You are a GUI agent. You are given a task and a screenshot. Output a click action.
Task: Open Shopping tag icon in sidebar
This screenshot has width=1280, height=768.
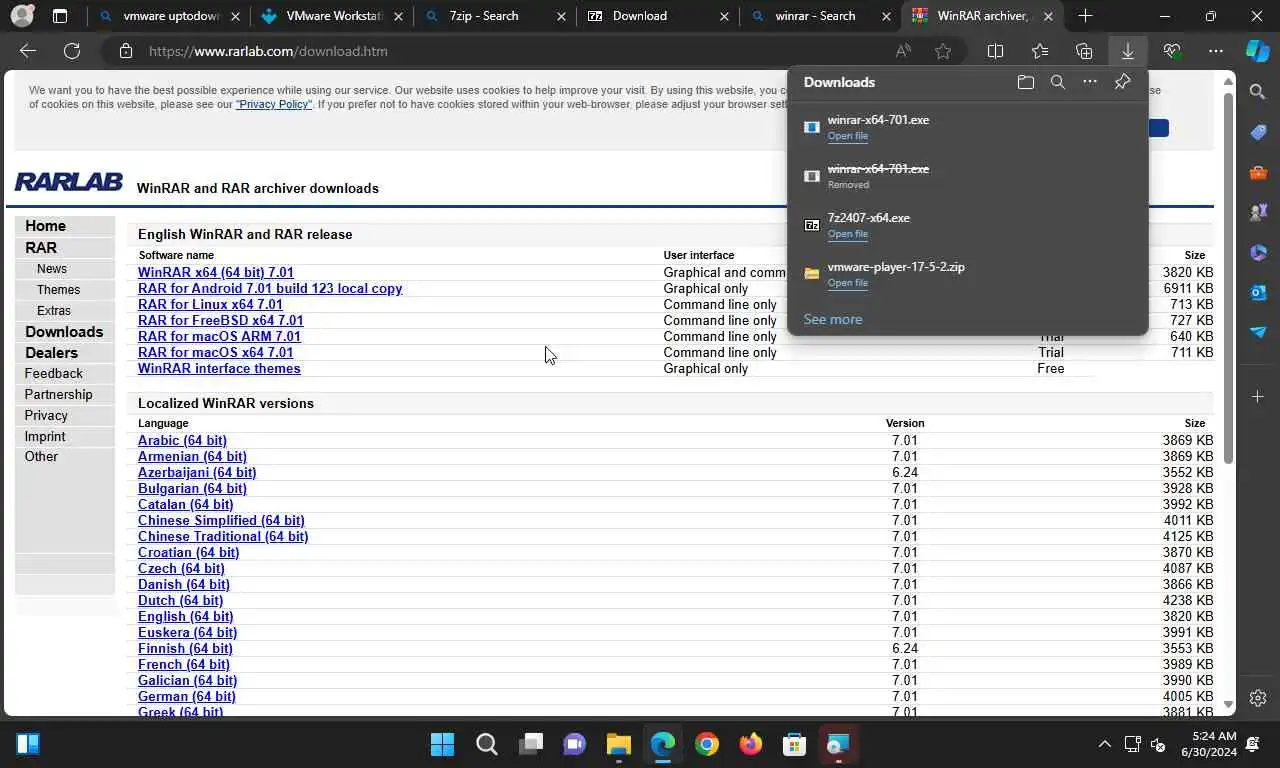tap(1258, 132)
